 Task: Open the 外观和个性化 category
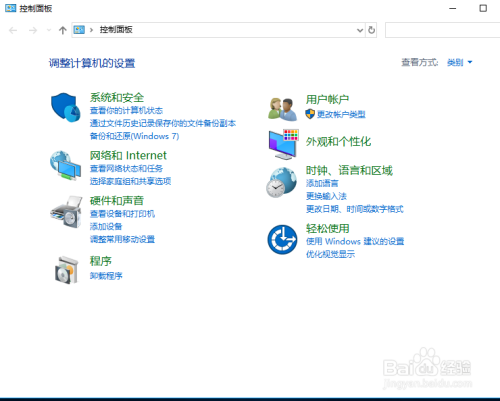tap(338, 142)
